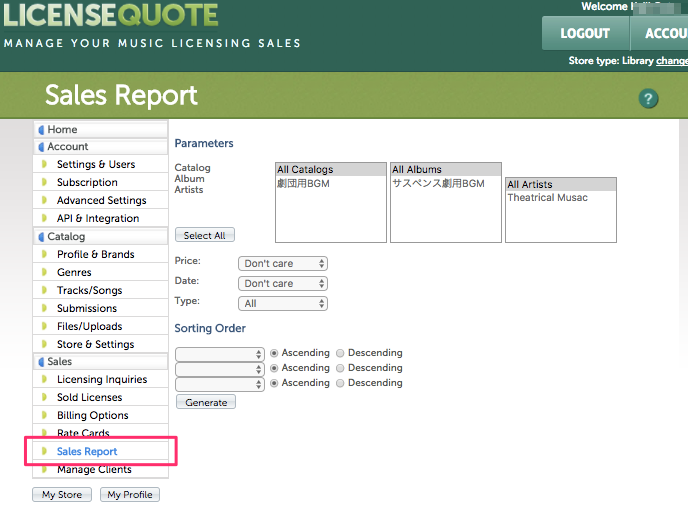Open Tracks/Songs in the sidebar menu

click(89, 291)
